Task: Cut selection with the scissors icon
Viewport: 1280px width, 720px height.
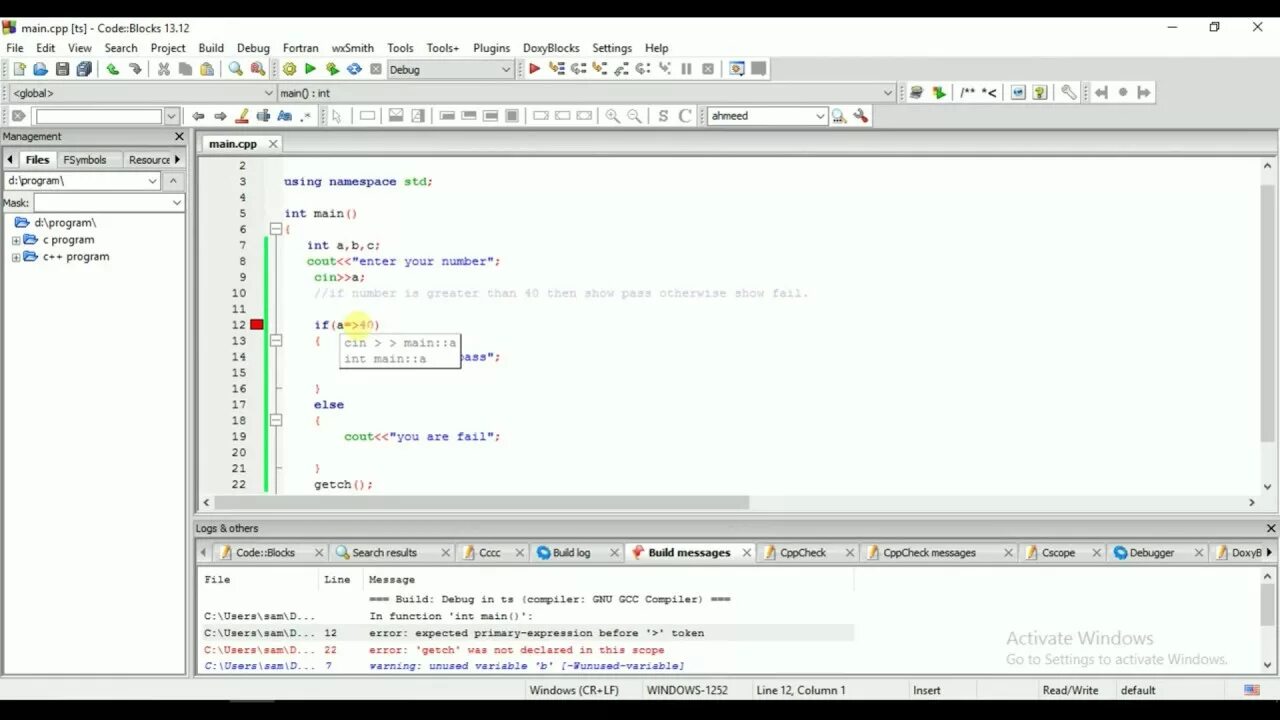Action: coord(163,69)
